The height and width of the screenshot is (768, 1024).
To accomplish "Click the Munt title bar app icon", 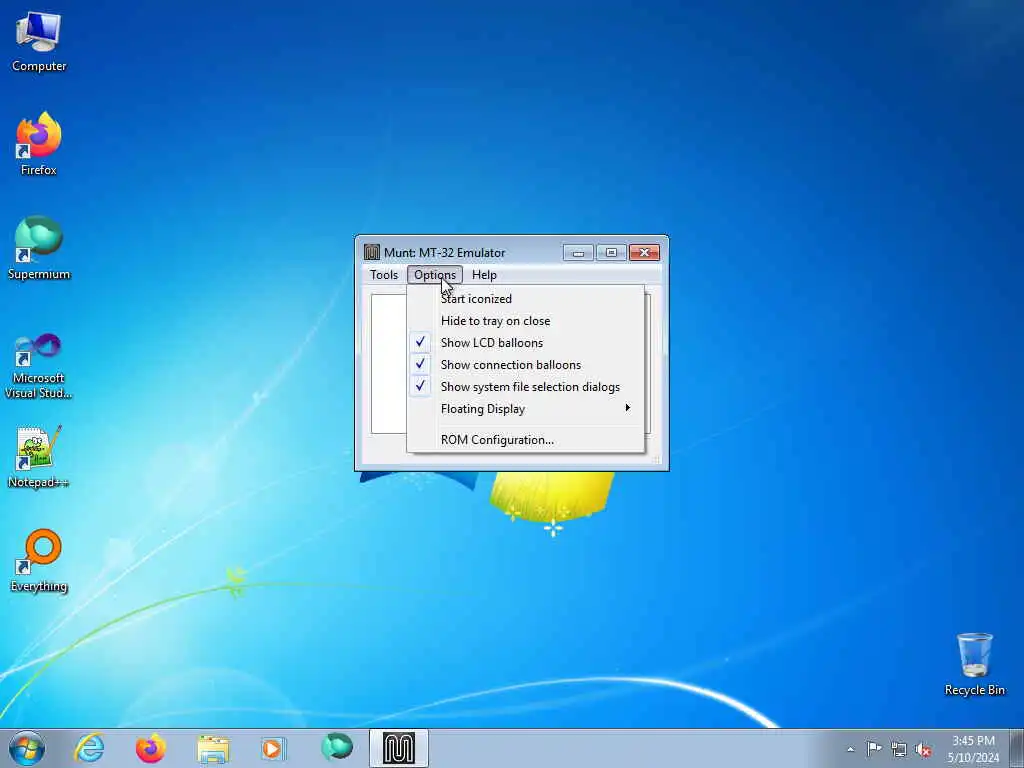I will pyautogui.click(x=372, y=252).
